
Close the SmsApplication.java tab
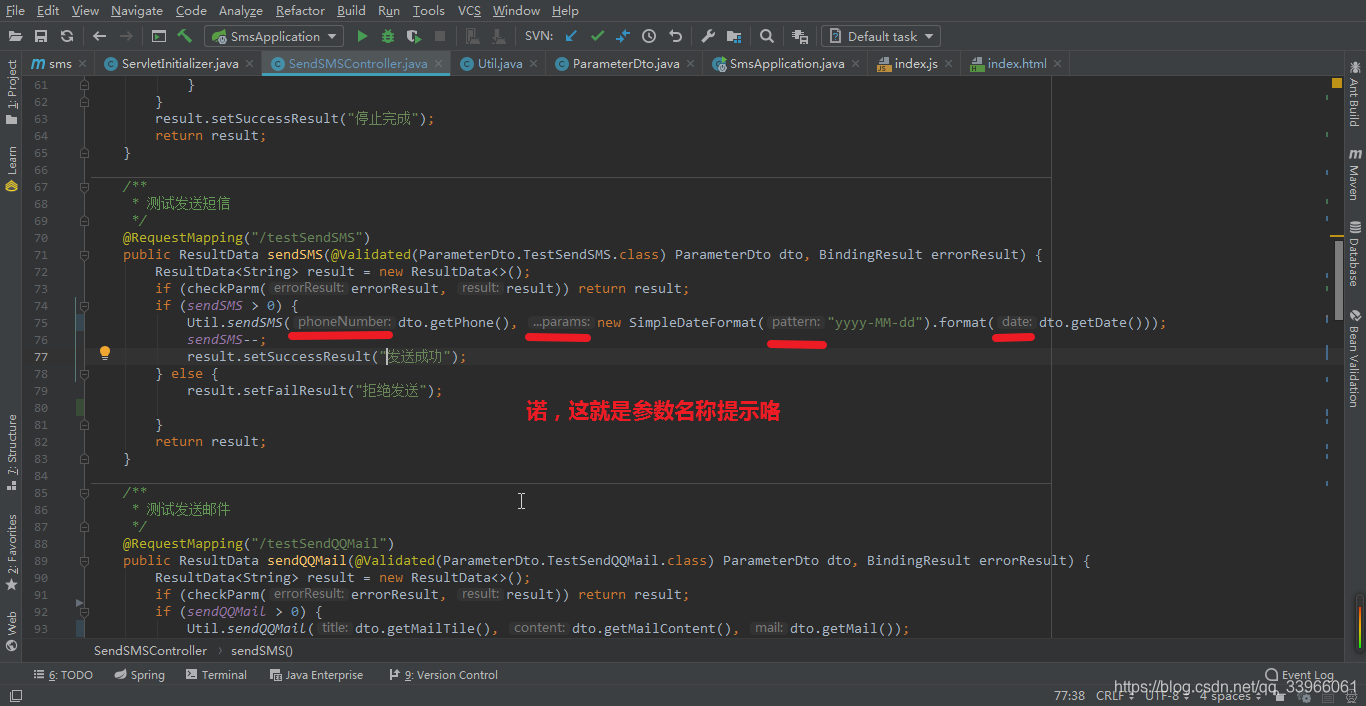[x=857, y=64]
